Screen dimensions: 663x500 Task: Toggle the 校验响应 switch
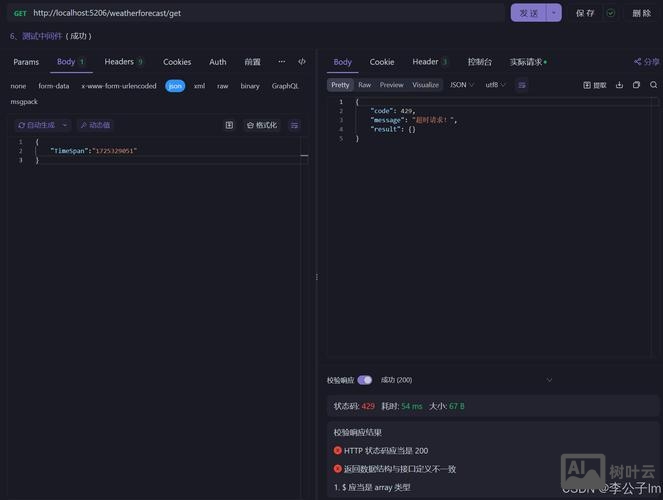pyautogui.click(x=364, y=380)
